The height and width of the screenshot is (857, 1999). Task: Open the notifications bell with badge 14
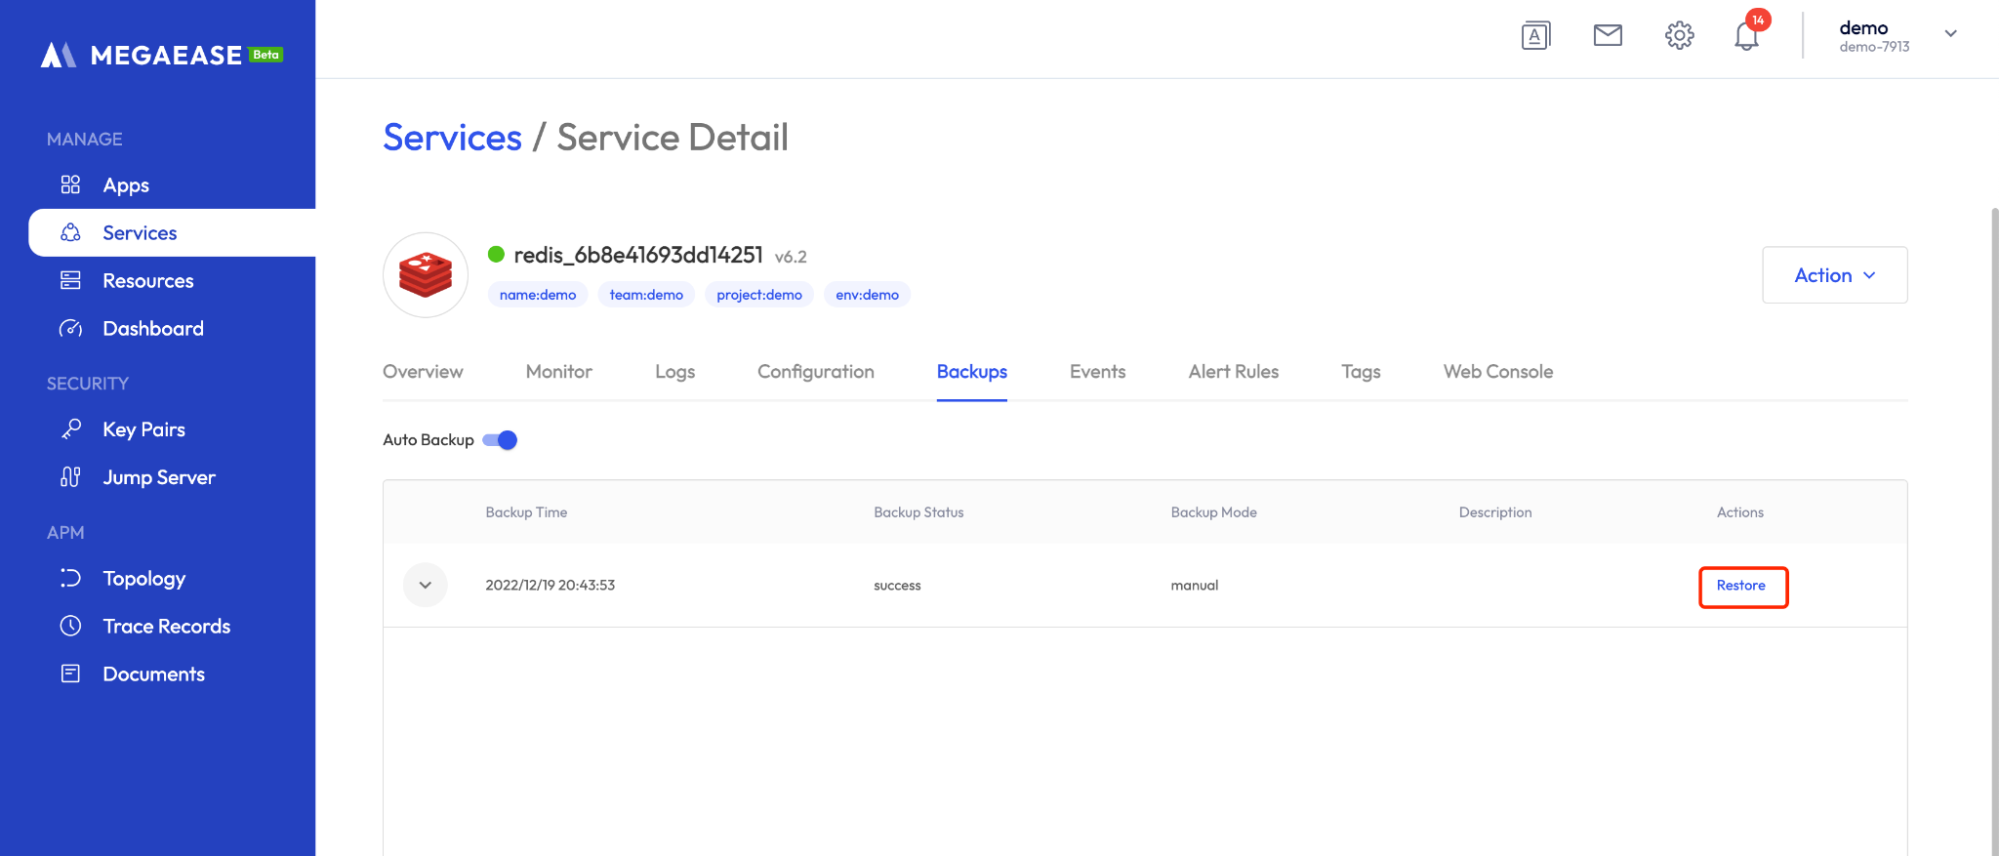point(1747,36)
